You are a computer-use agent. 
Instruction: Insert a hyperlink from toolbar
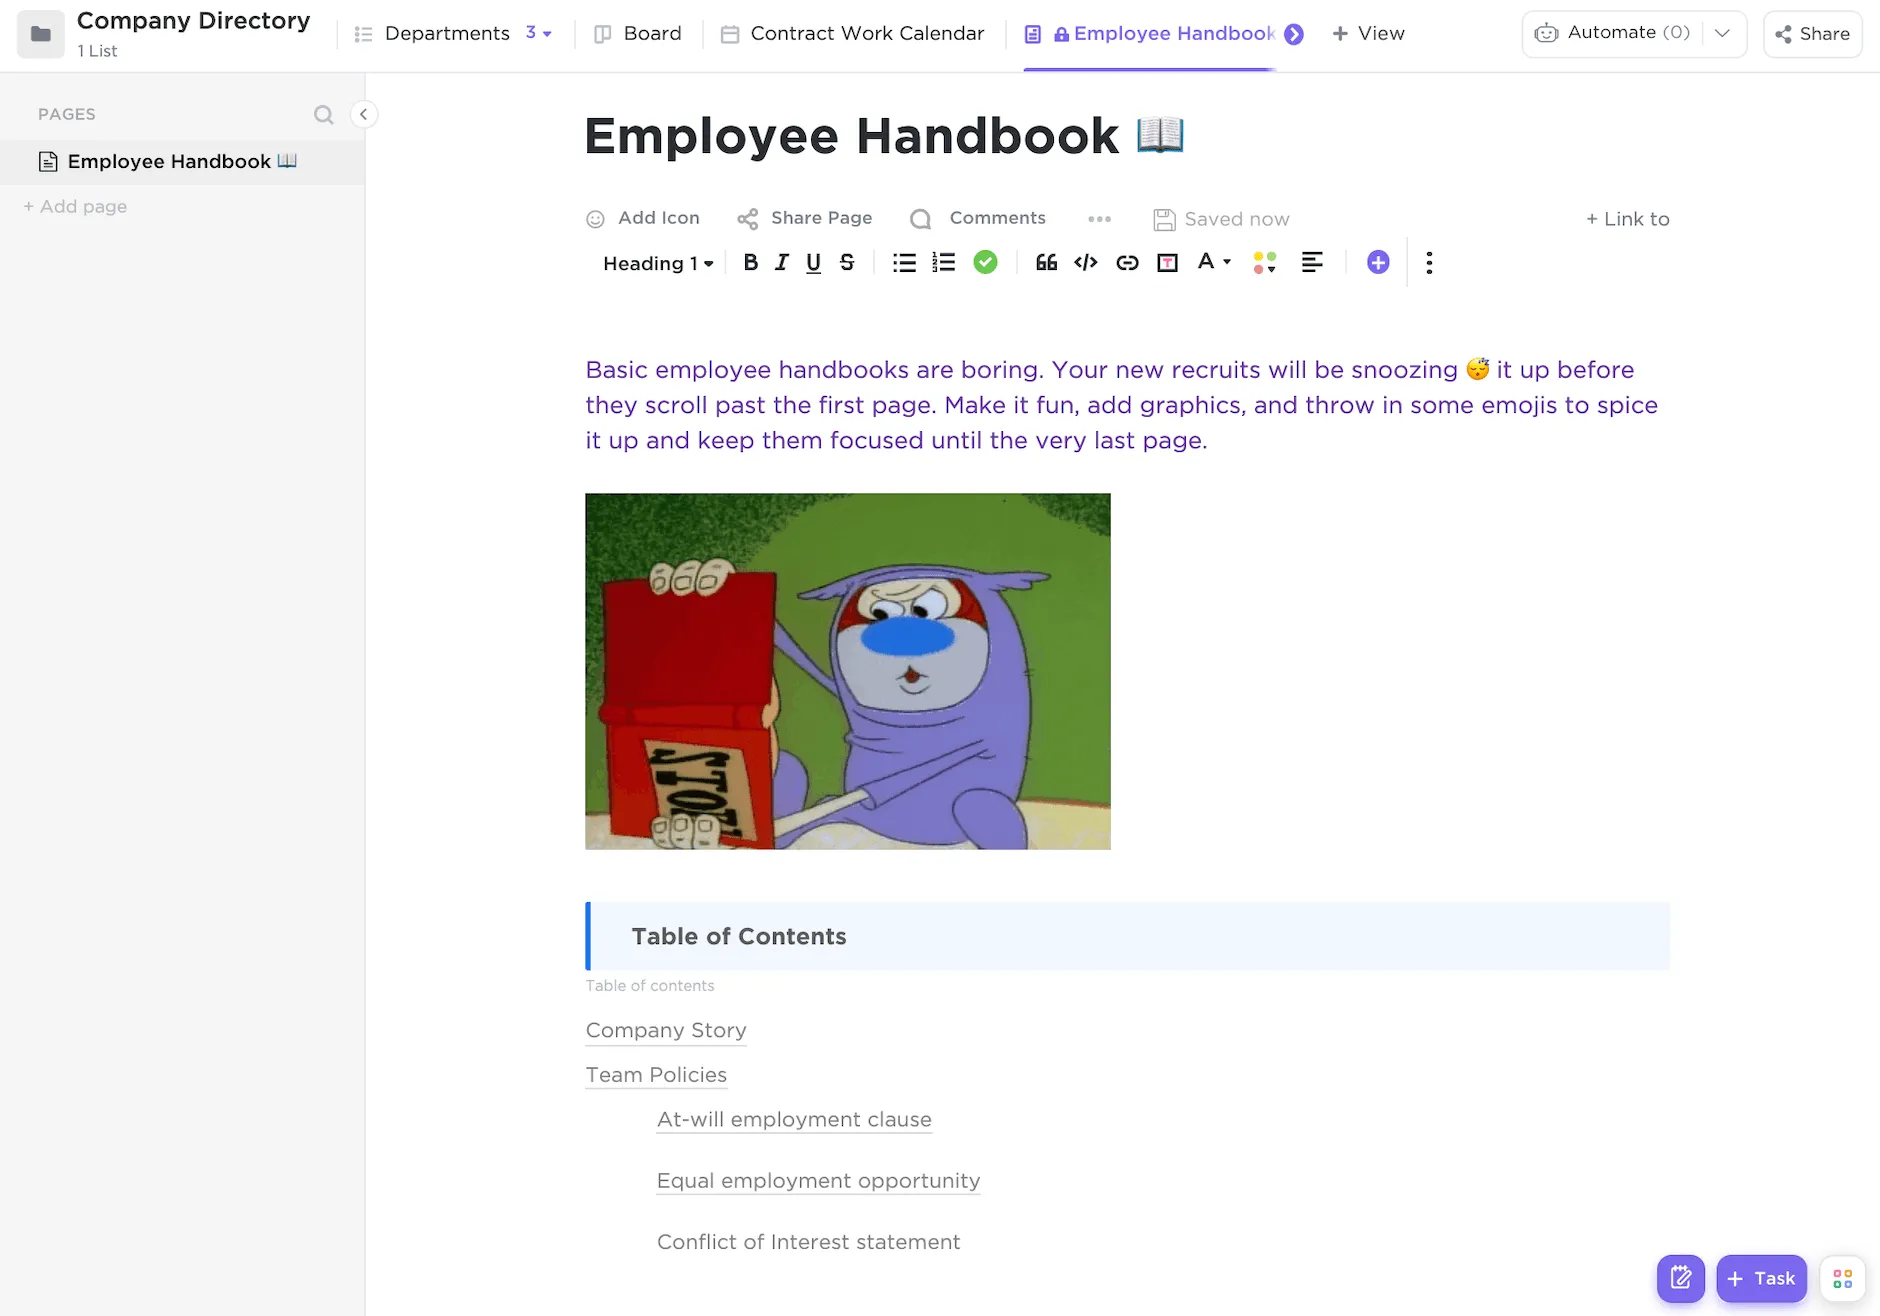(1127, 263)
